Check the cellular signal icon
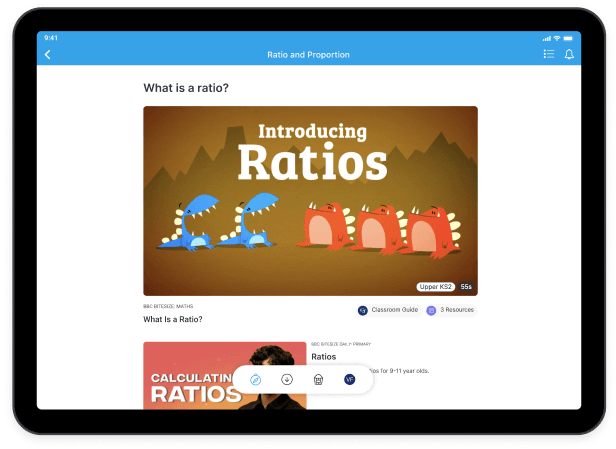Image resolution: width=616 pixels, height=449 pixels. pos(546,38)
